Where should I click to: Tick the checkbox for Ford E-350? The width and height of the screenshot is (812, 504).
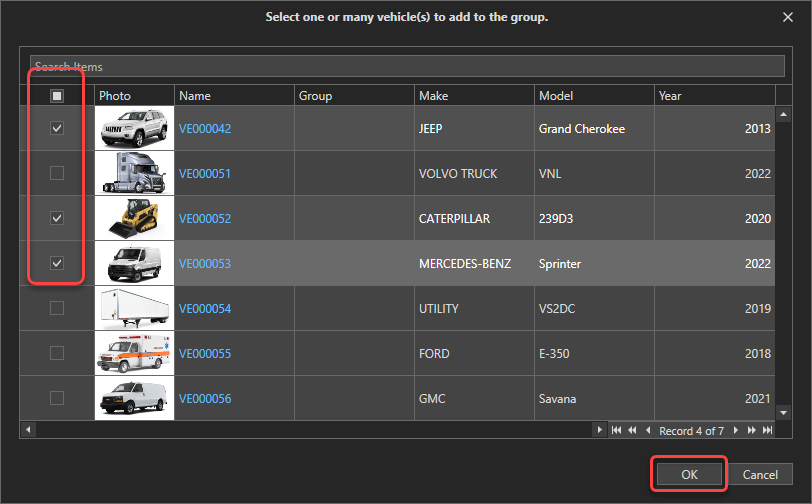coord(57,353)
